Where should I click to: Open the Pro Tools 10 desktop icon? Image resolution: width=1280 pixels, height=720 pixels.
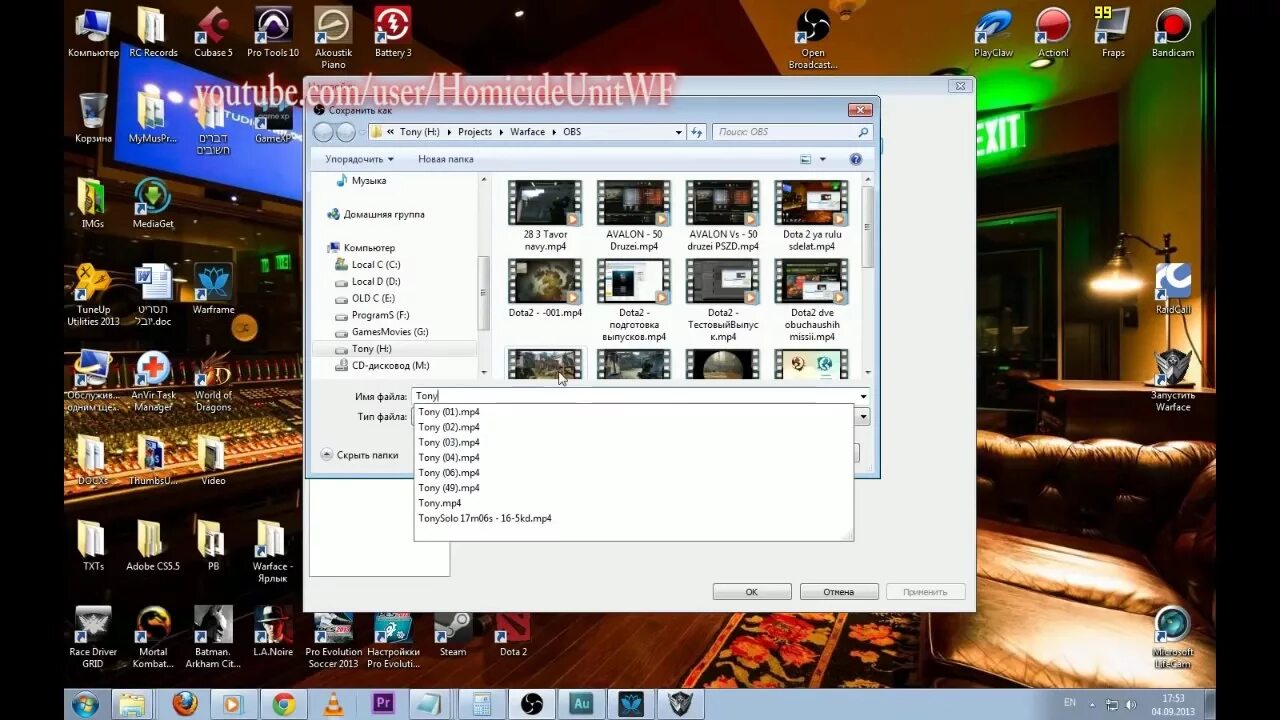pos(273,32)
